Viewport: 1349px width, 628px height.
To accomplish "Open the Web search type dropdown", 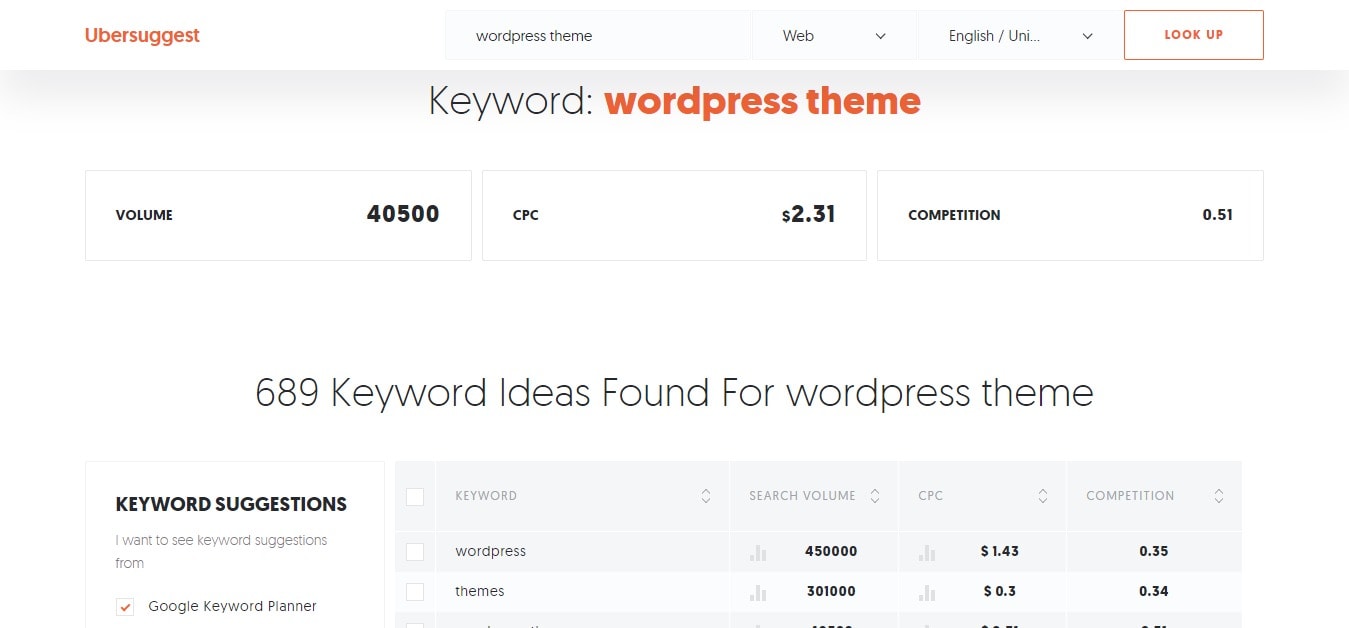I will pyautogui.click(x=834, y=36).
